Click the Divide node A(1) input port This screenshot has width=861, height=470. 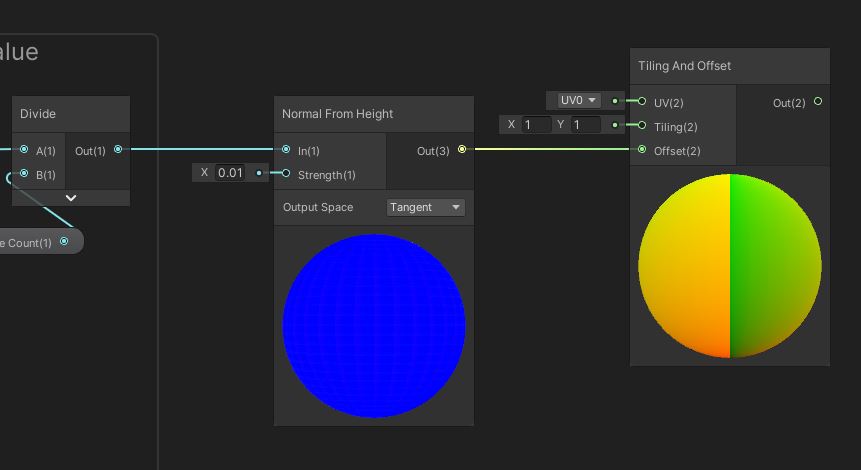pos(24,150)
